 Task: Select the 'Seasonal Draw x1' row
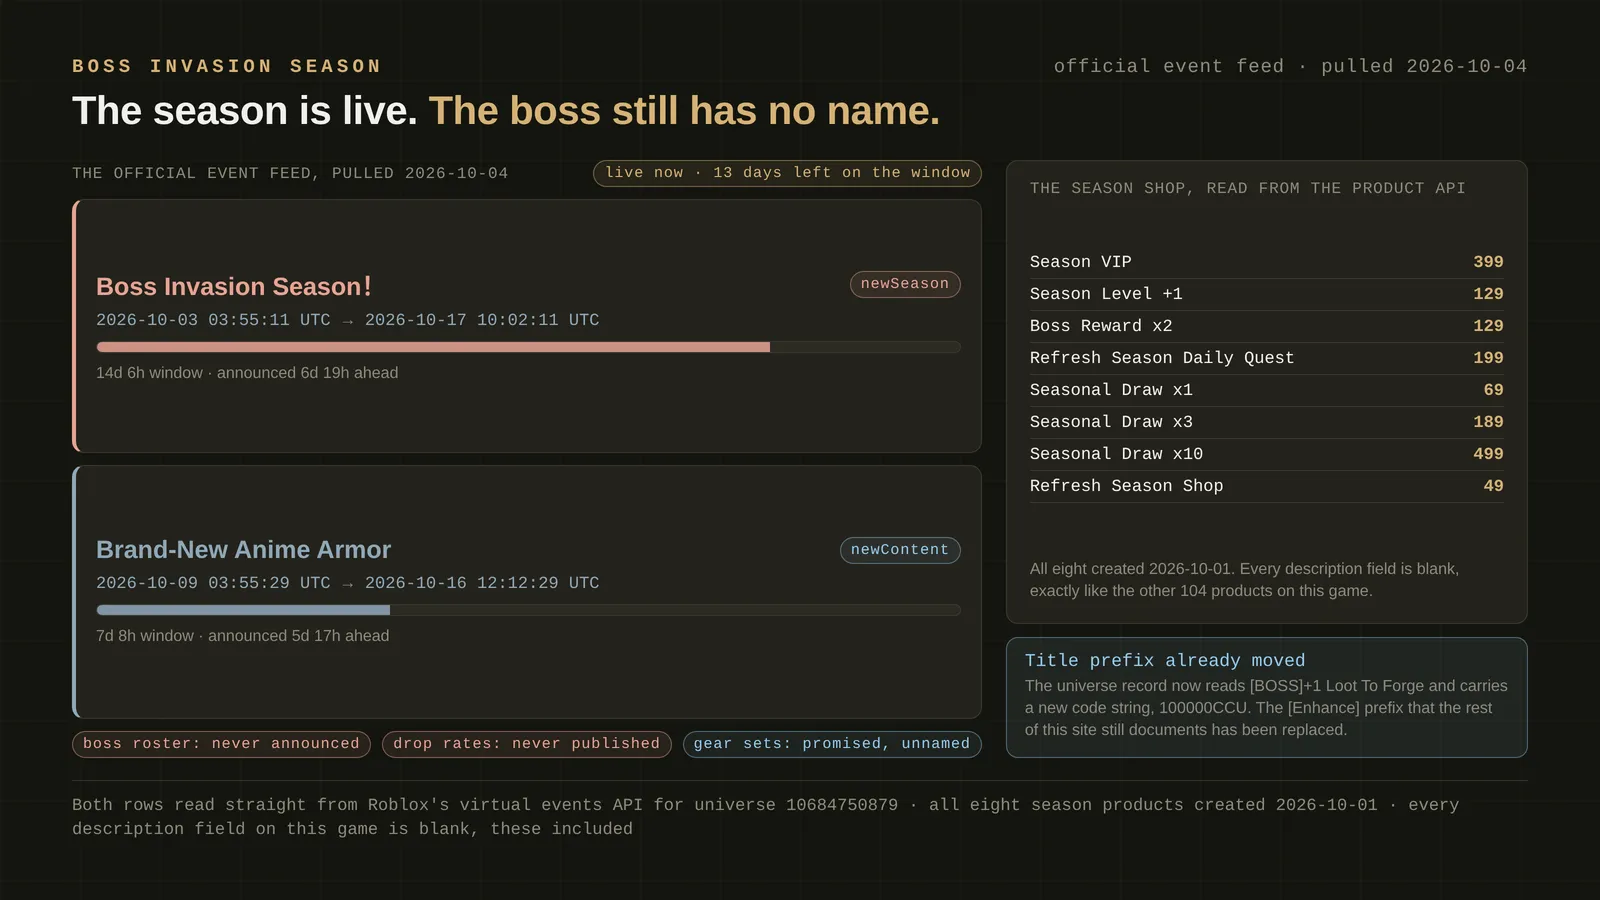coord(1266,390)
